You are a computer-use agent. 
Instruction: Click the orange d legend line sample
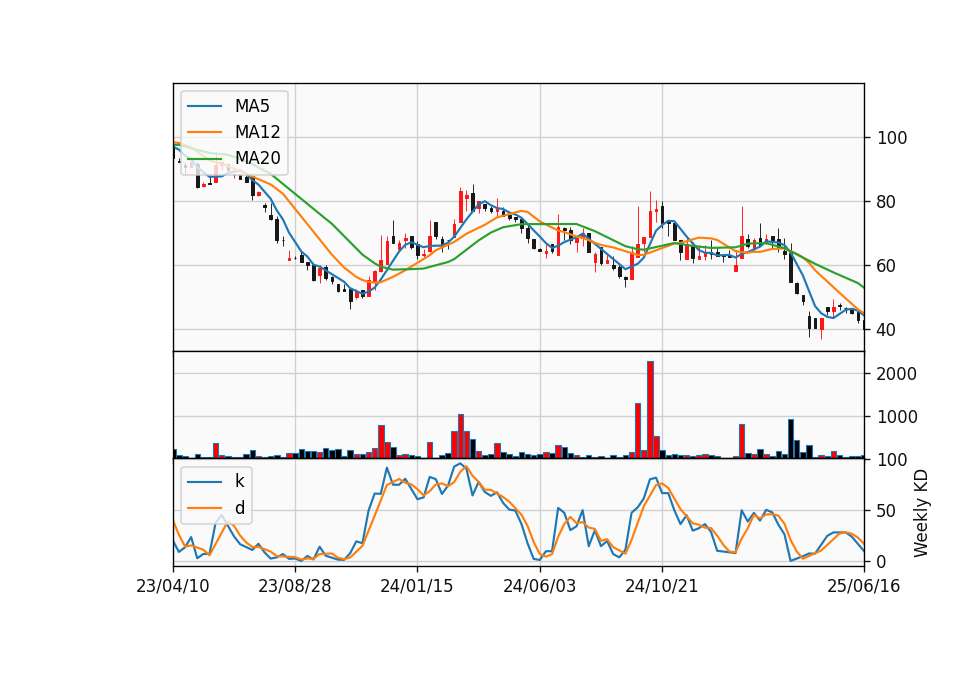204,508
